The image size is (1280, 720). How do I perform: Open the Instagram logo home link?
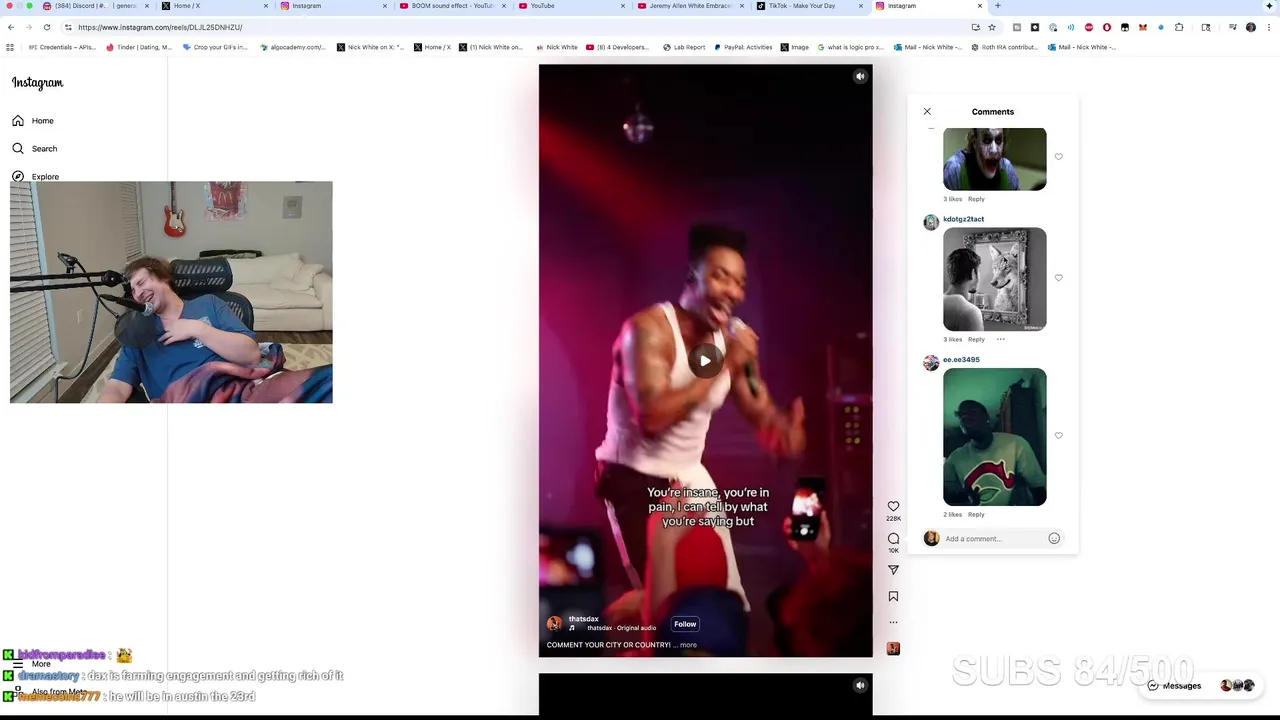tap(37, 83)
